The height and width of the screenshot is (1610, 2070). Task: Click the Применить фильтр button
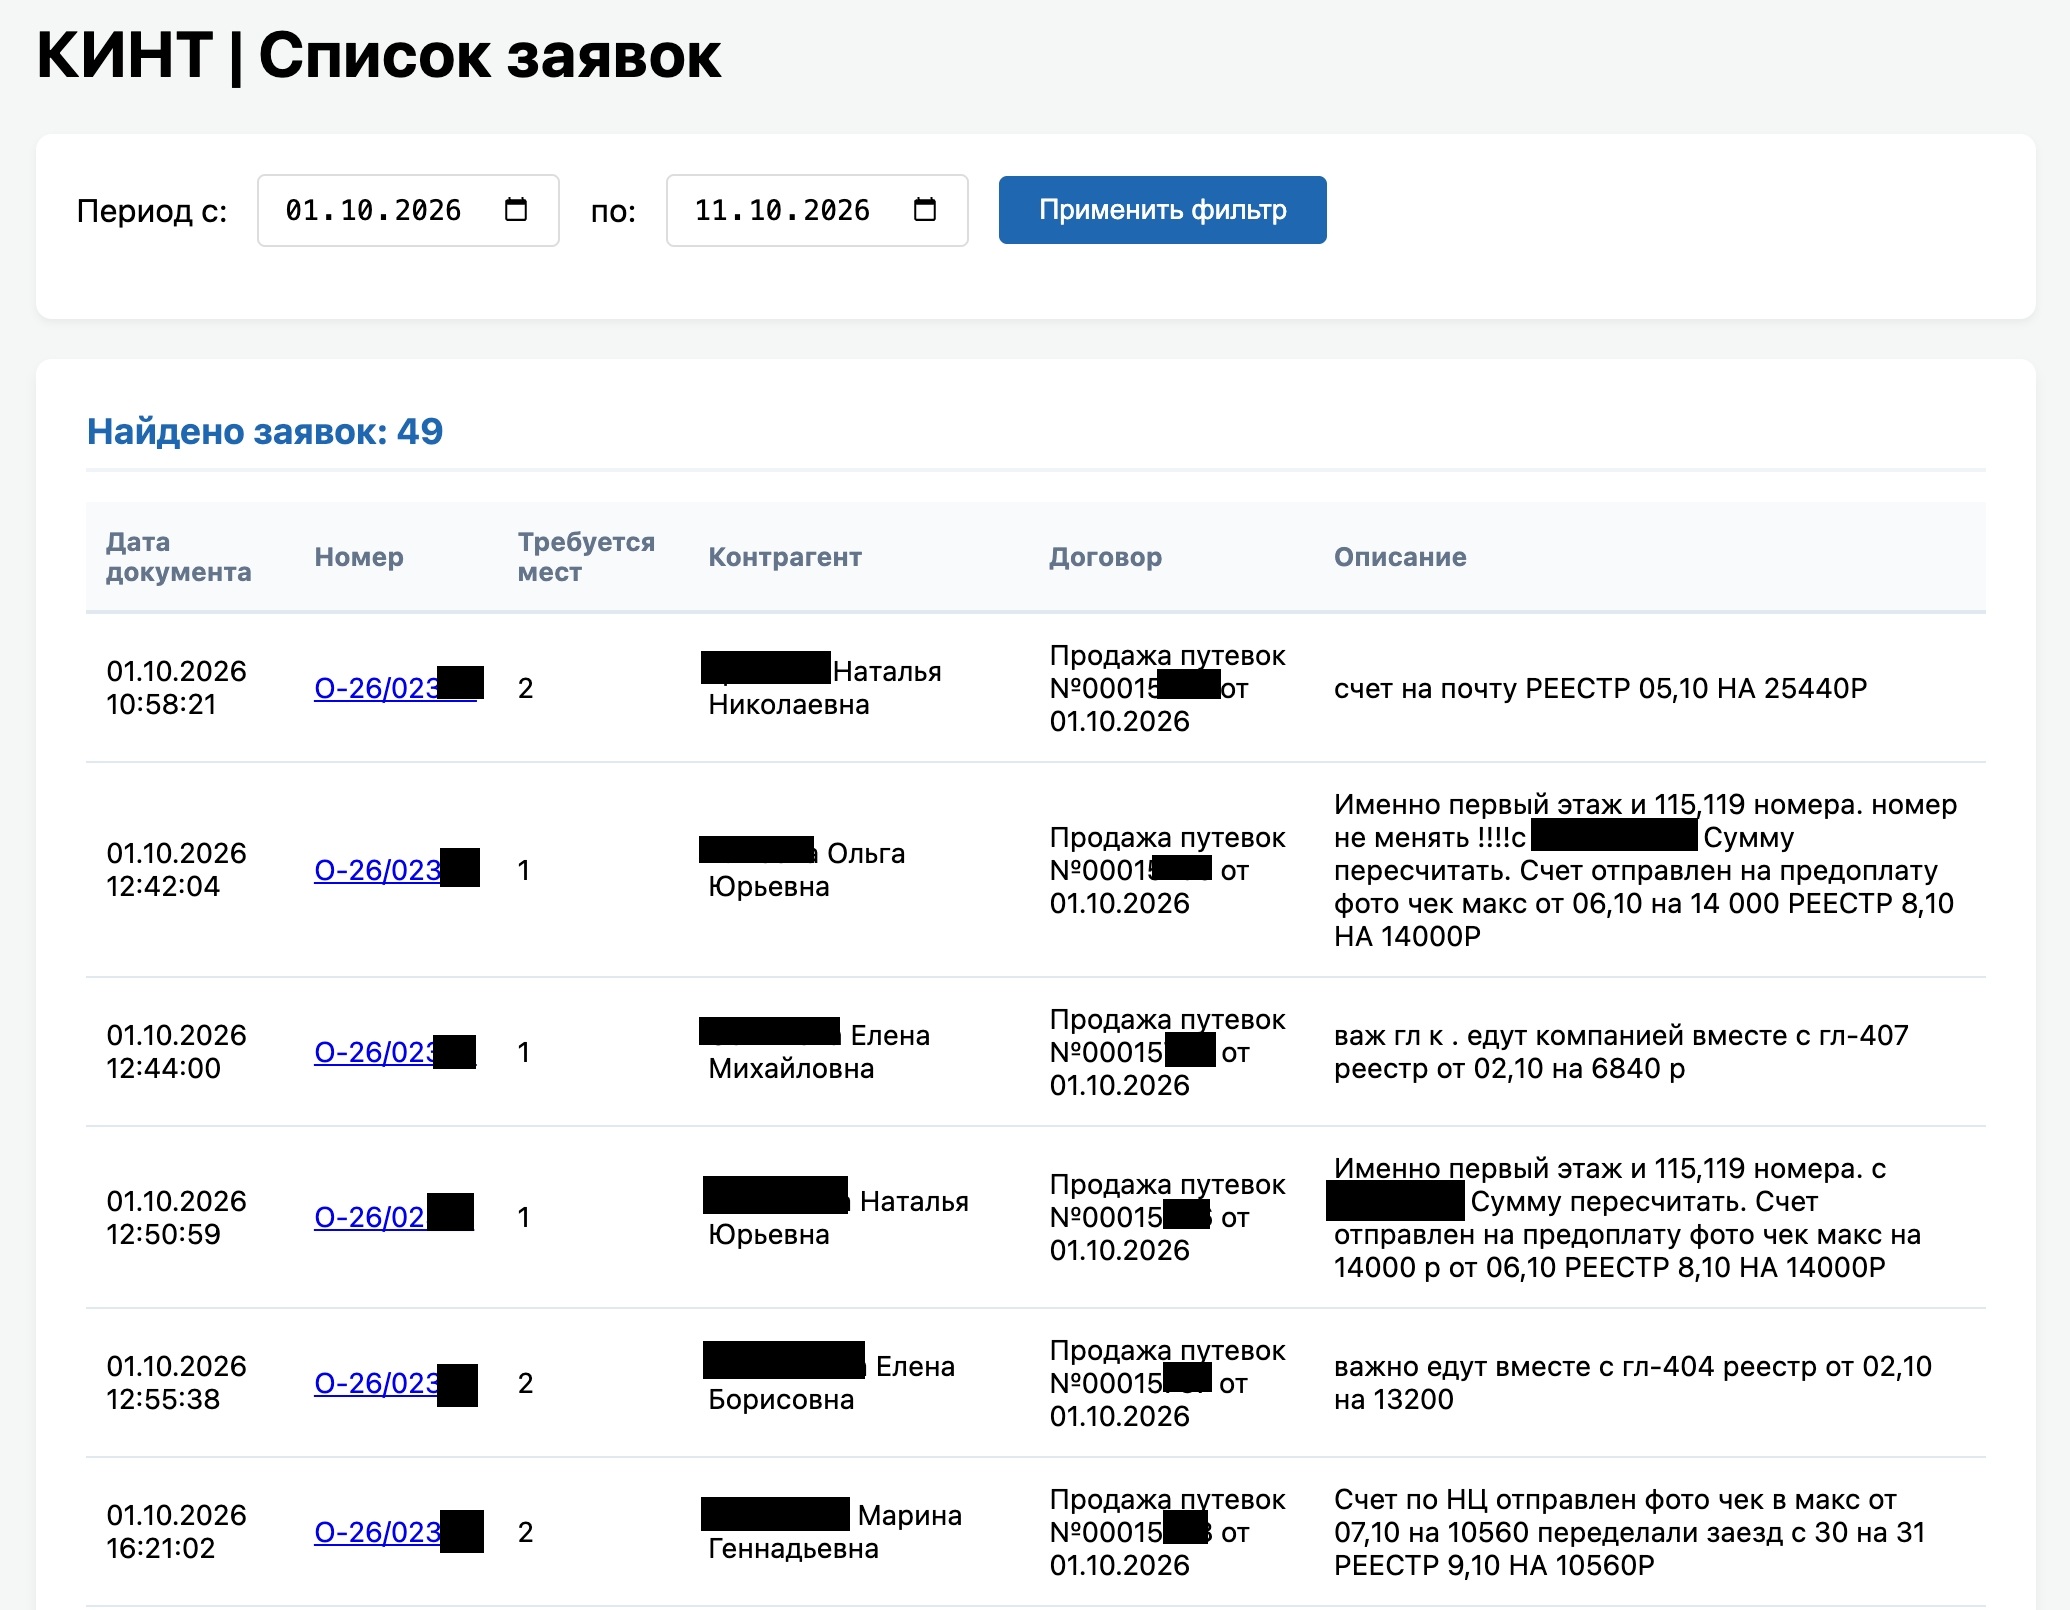coord(1162,210)
